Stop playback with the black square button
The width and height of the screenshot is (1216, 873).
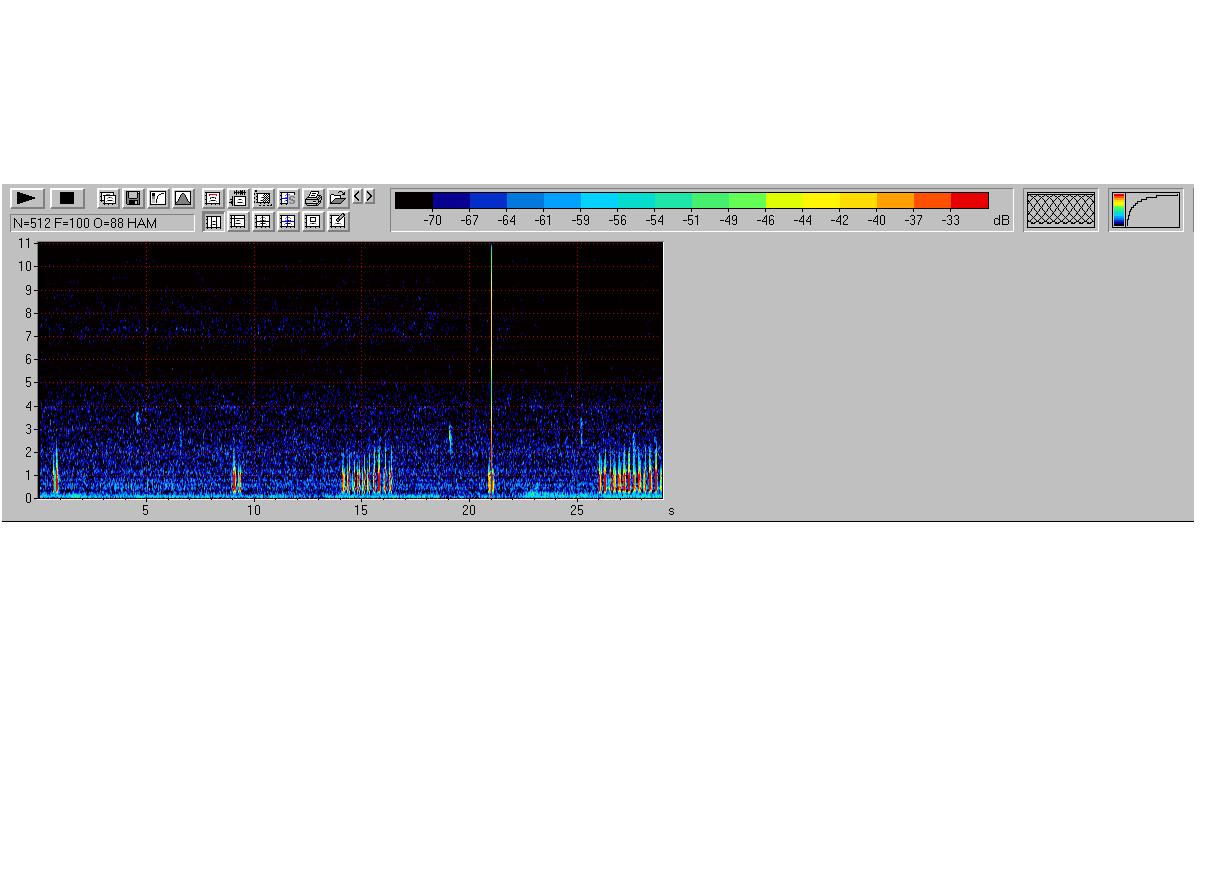67,198
